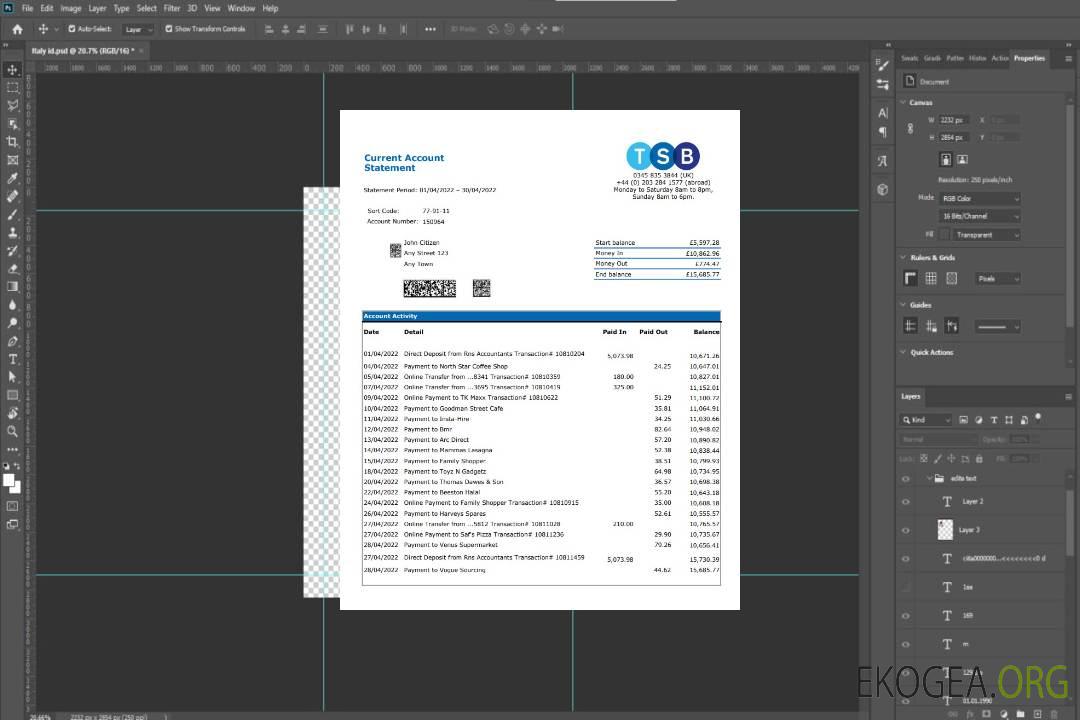This screenshot has width=1080, height=720.
Task: Open the RGB Color mode dropdown
Action: coord(979,198)
